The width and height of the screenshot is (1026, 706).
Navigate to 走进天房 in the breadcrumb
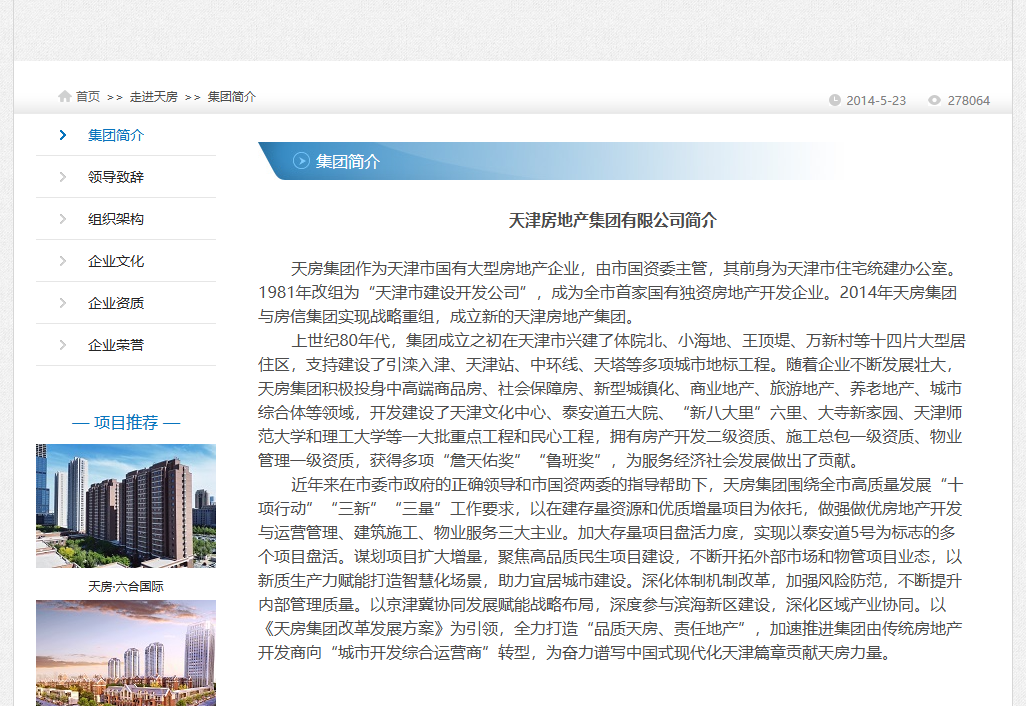(153, 97)
